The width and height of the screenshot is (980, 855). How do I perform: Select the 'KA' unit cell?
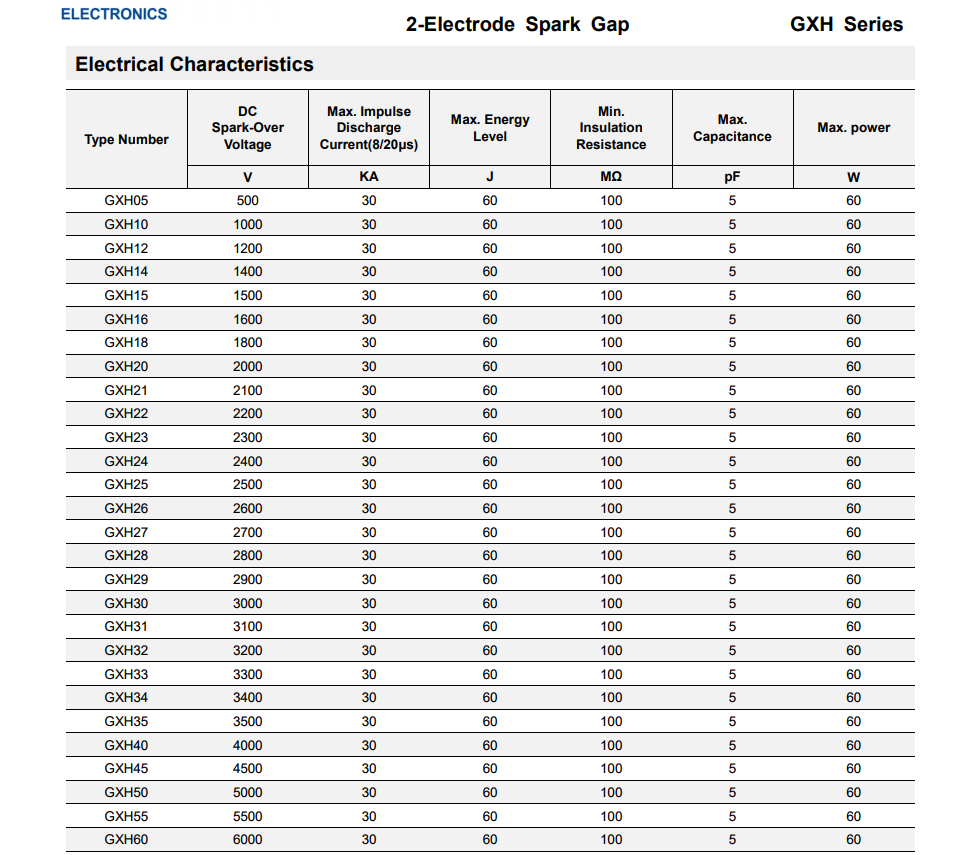click(369, 177)
